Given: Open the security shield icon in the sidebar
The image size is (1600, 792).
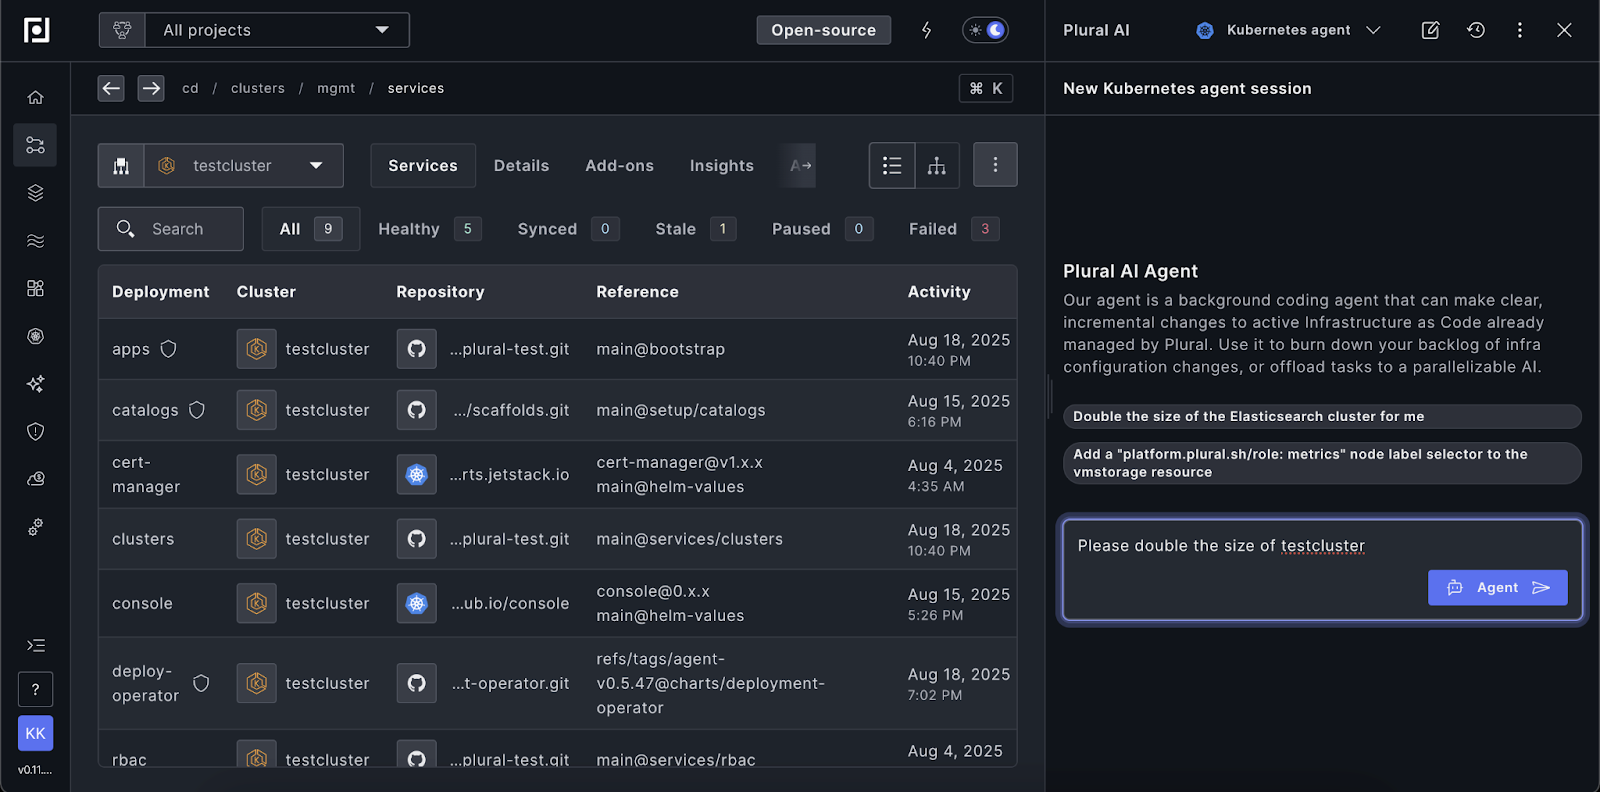Looking at the screenshot, I should [35, 432].
